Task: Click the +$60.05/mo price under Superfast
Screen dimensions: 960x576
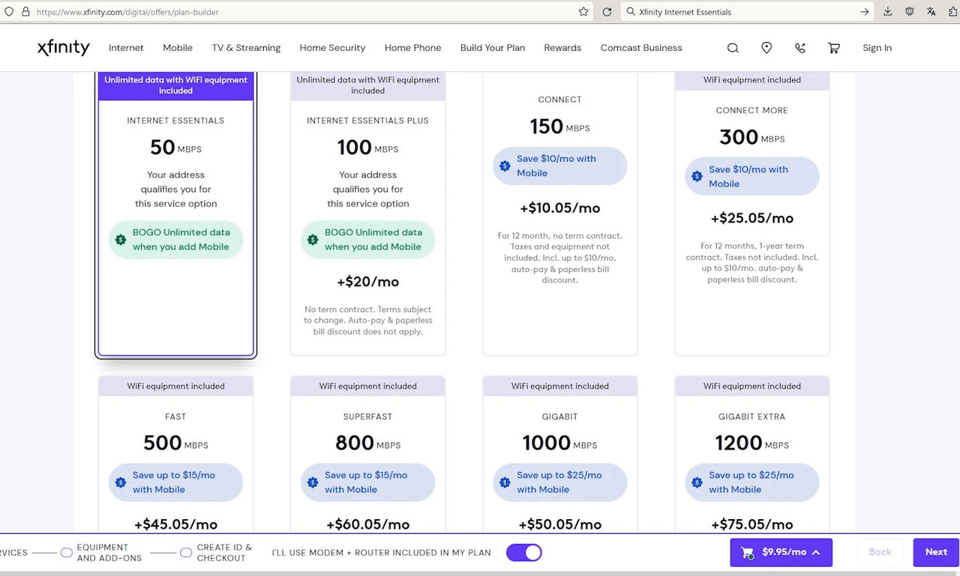Action: [x=368, y=525]
